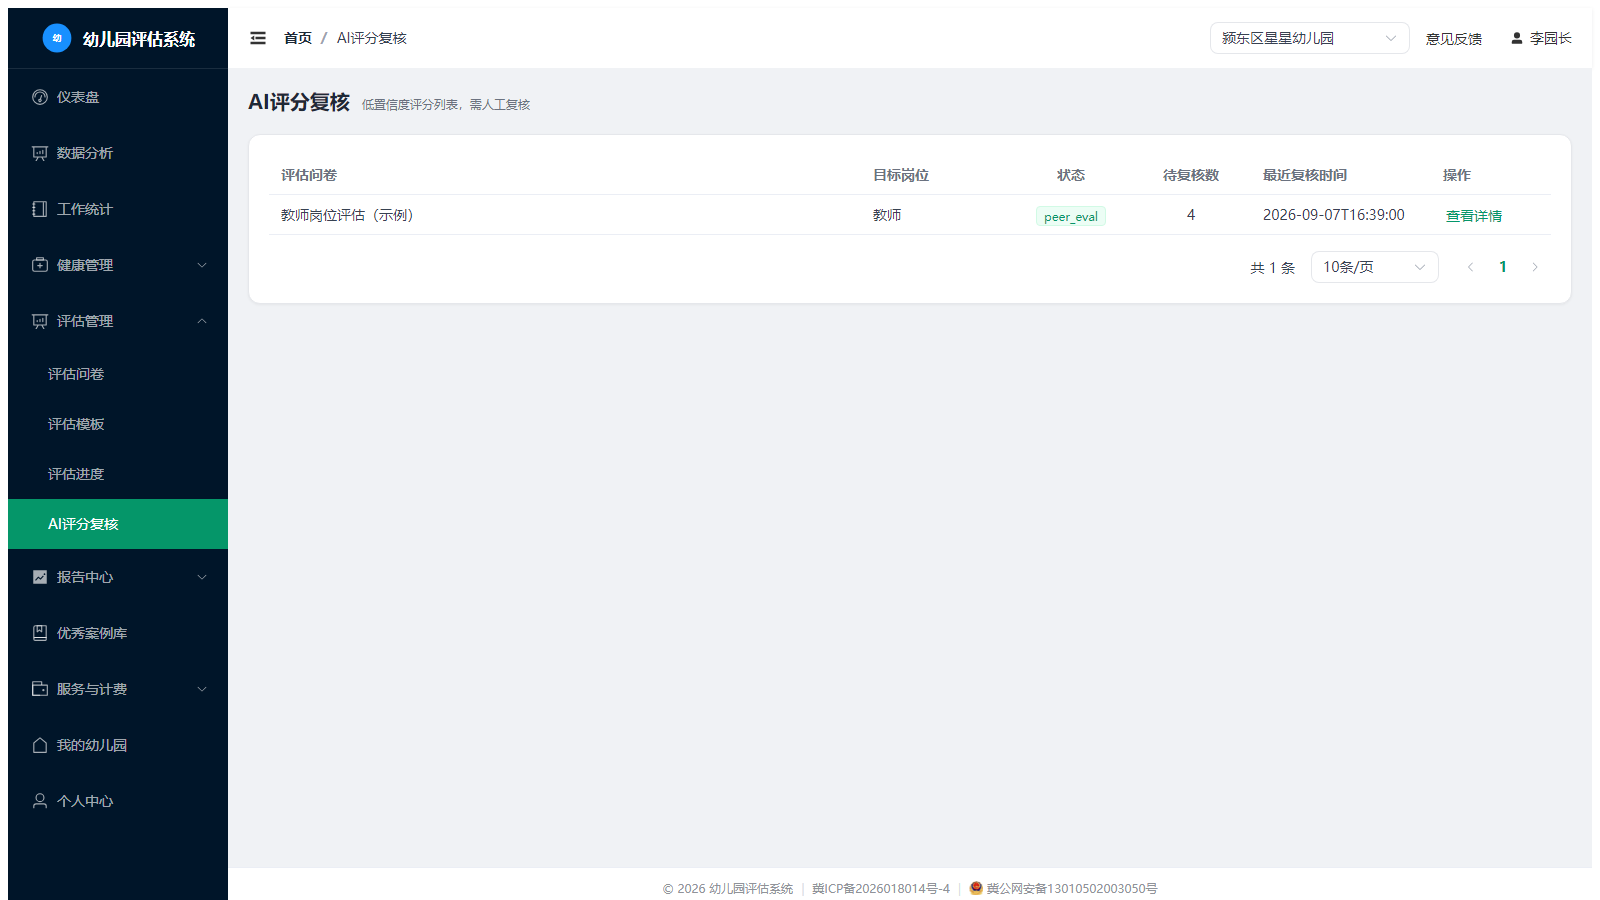Click the sidebar collapse hamburger icon
Screen dimensions: 1600x900
[x=258, y=38]
